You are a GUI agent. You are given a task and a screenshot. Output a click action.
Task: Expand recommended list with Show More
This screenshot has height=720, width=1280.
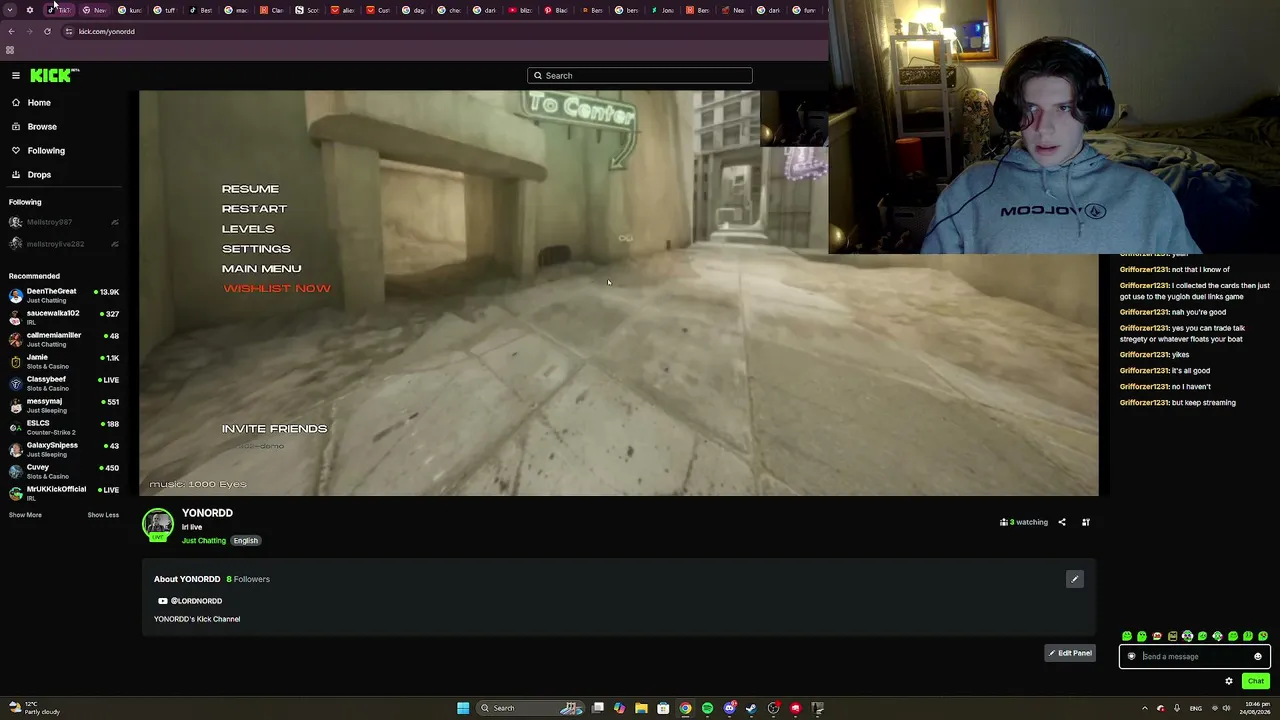coord(25,515)
